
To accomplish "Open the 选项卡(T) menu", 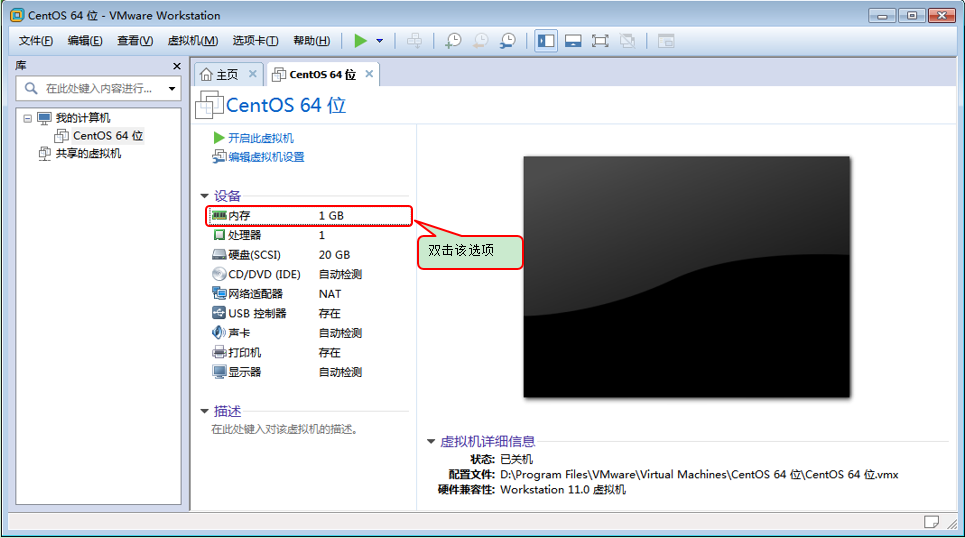I will pyautogui.click(x=255, y=41).
